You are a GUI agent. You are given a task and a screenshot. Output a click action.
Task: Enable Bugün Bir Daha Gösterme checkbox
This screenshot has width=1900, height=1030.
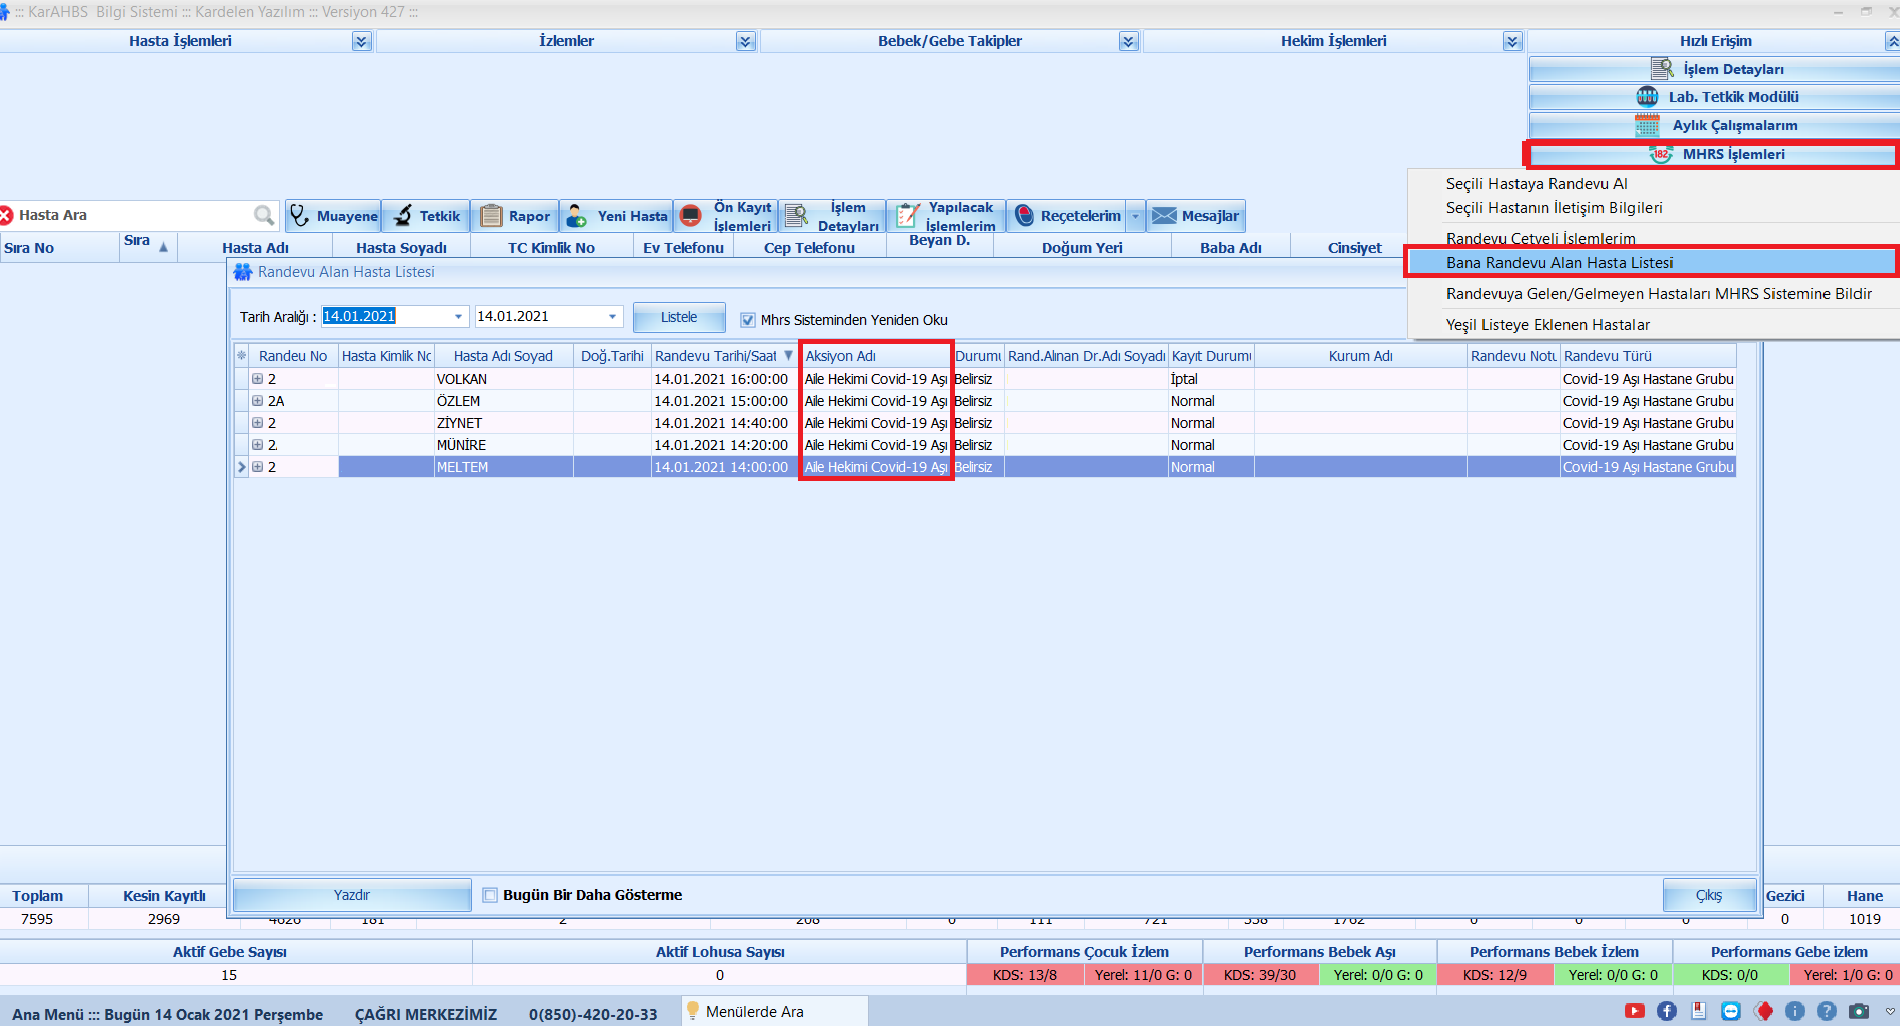490,895
